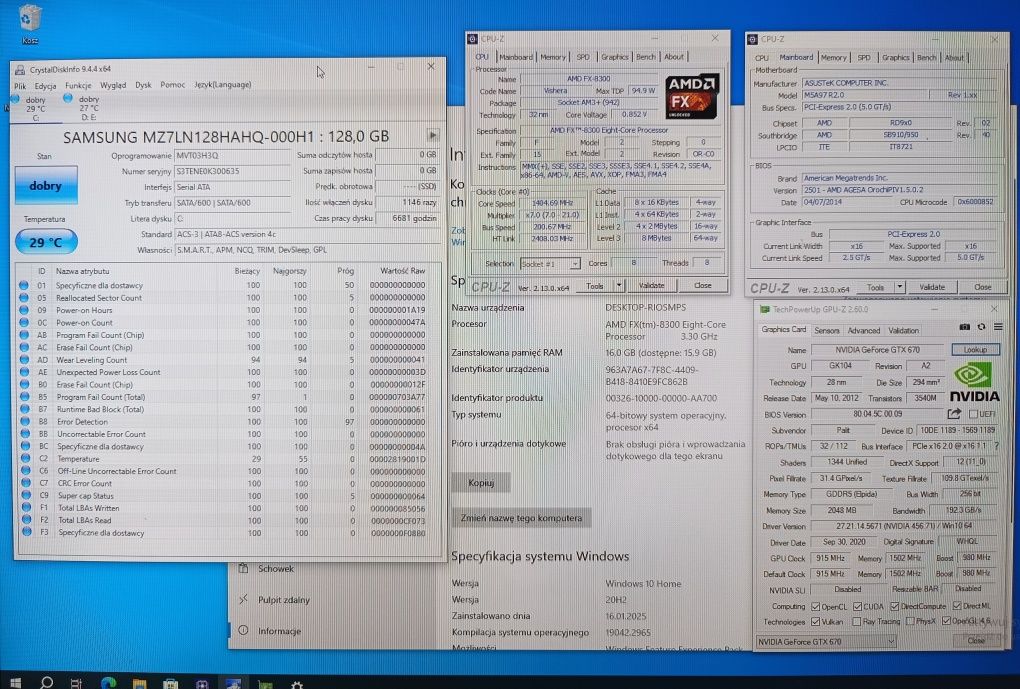
Task: Open the Funkcje menu in CrystalDiskInfo
Action: click(x=78, y=85)
